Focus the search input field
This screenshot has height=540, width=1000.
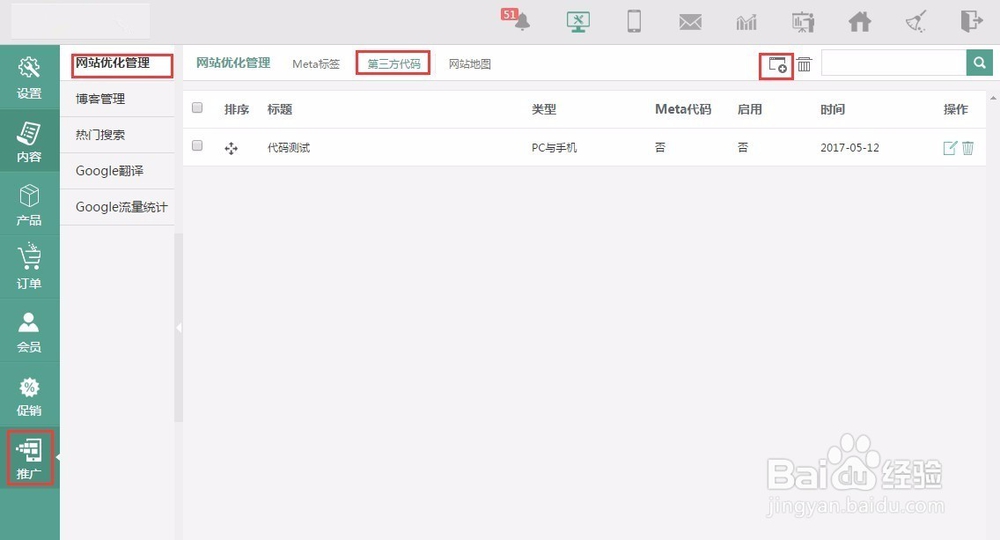tap(894, 62)
